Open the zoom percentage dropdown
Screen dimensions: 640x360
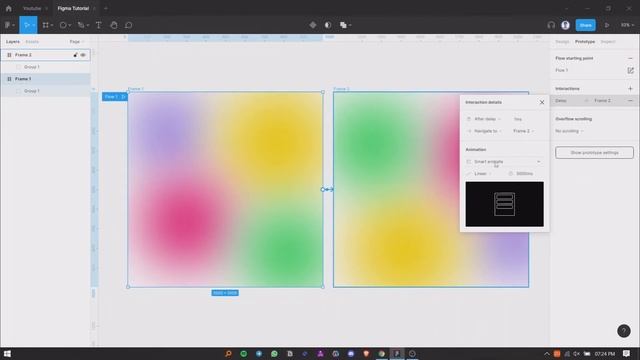tap(627, 25)
